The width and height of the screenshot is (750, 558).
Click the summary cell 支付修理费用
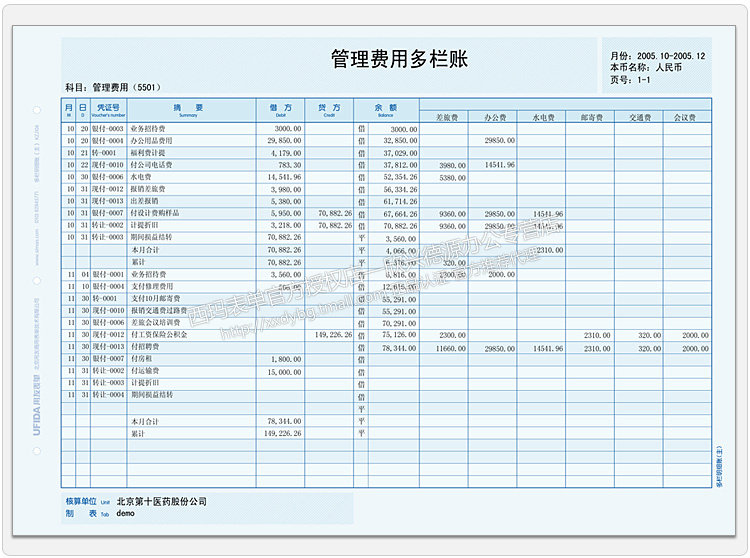coord(152,286)
